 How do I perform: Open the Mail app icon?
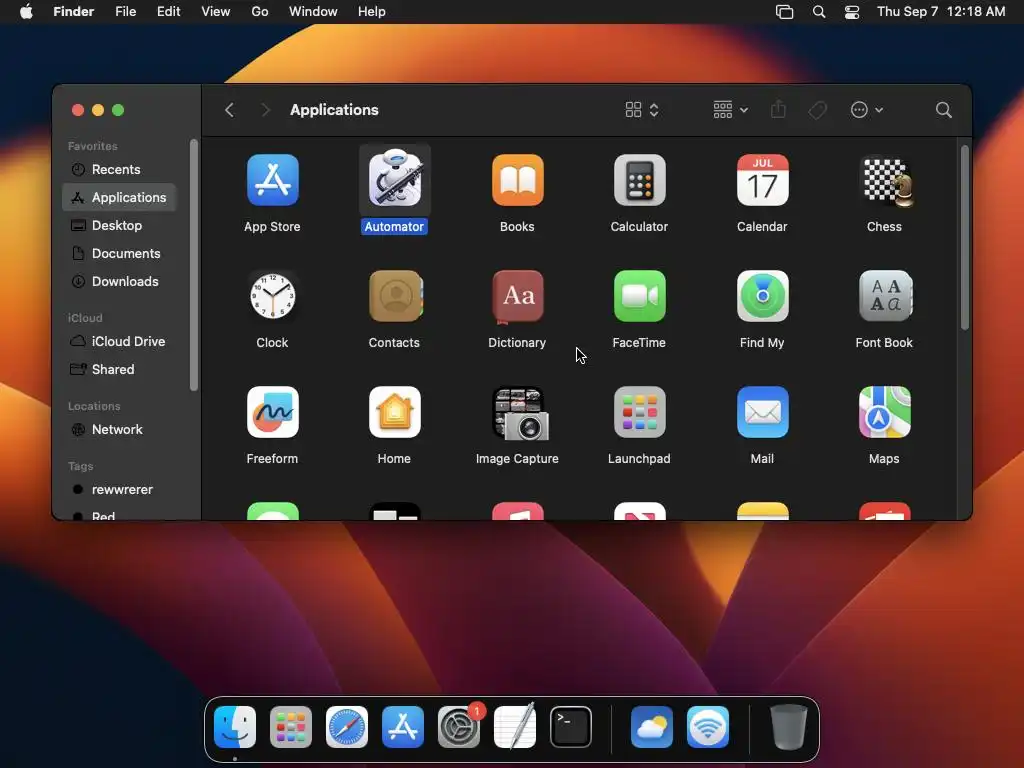point(762,412)
